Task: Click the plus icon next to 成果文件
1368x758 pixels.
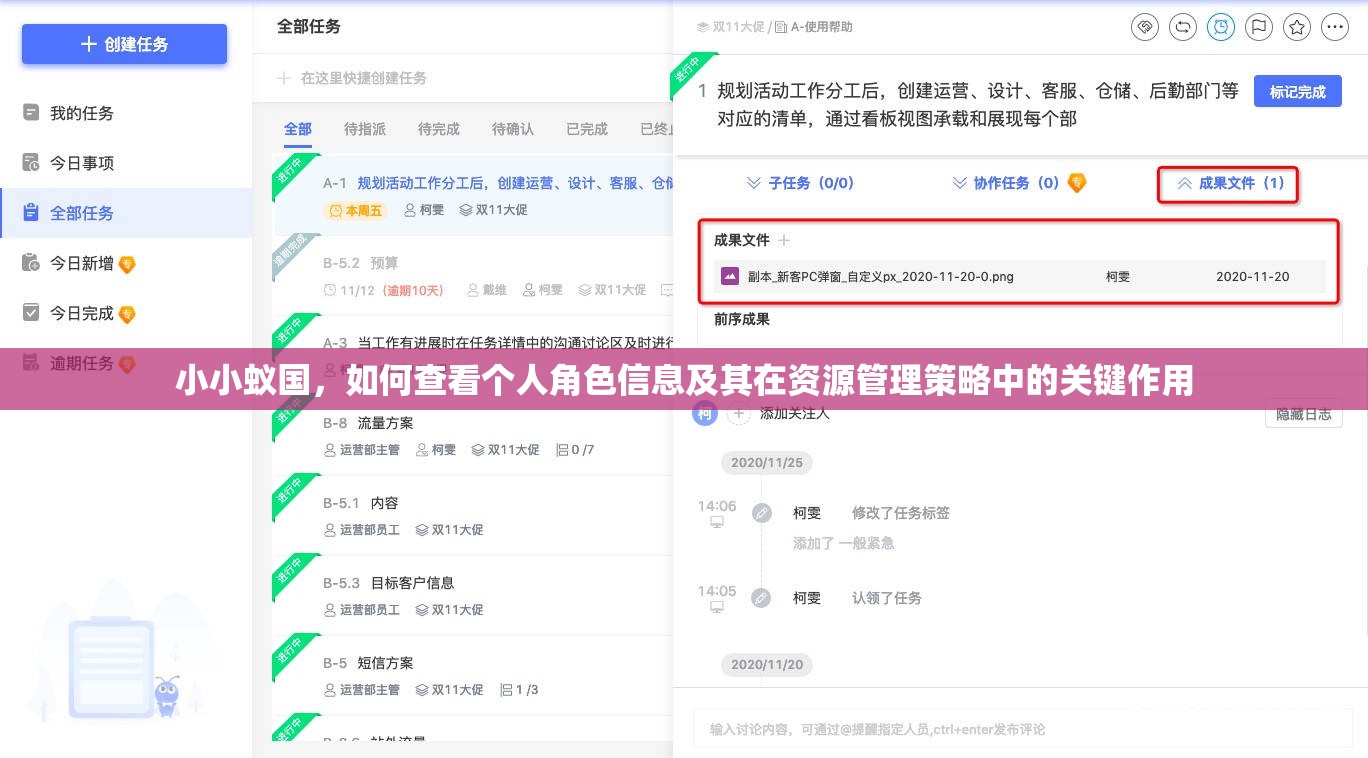Action: (784, 240)
